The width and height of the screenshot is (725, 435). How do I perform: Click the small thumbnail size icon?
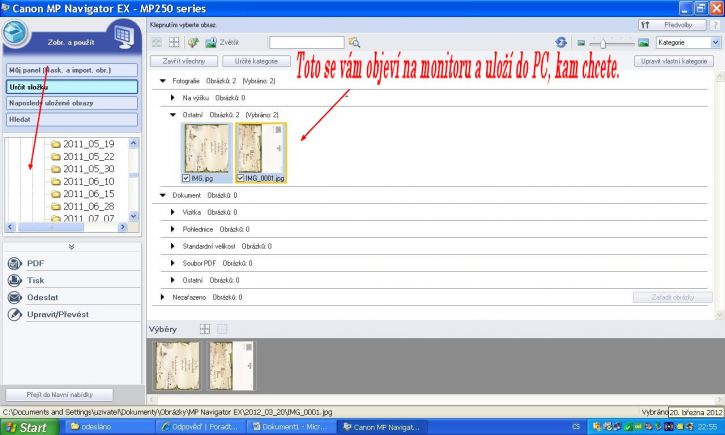click(581, 43)
